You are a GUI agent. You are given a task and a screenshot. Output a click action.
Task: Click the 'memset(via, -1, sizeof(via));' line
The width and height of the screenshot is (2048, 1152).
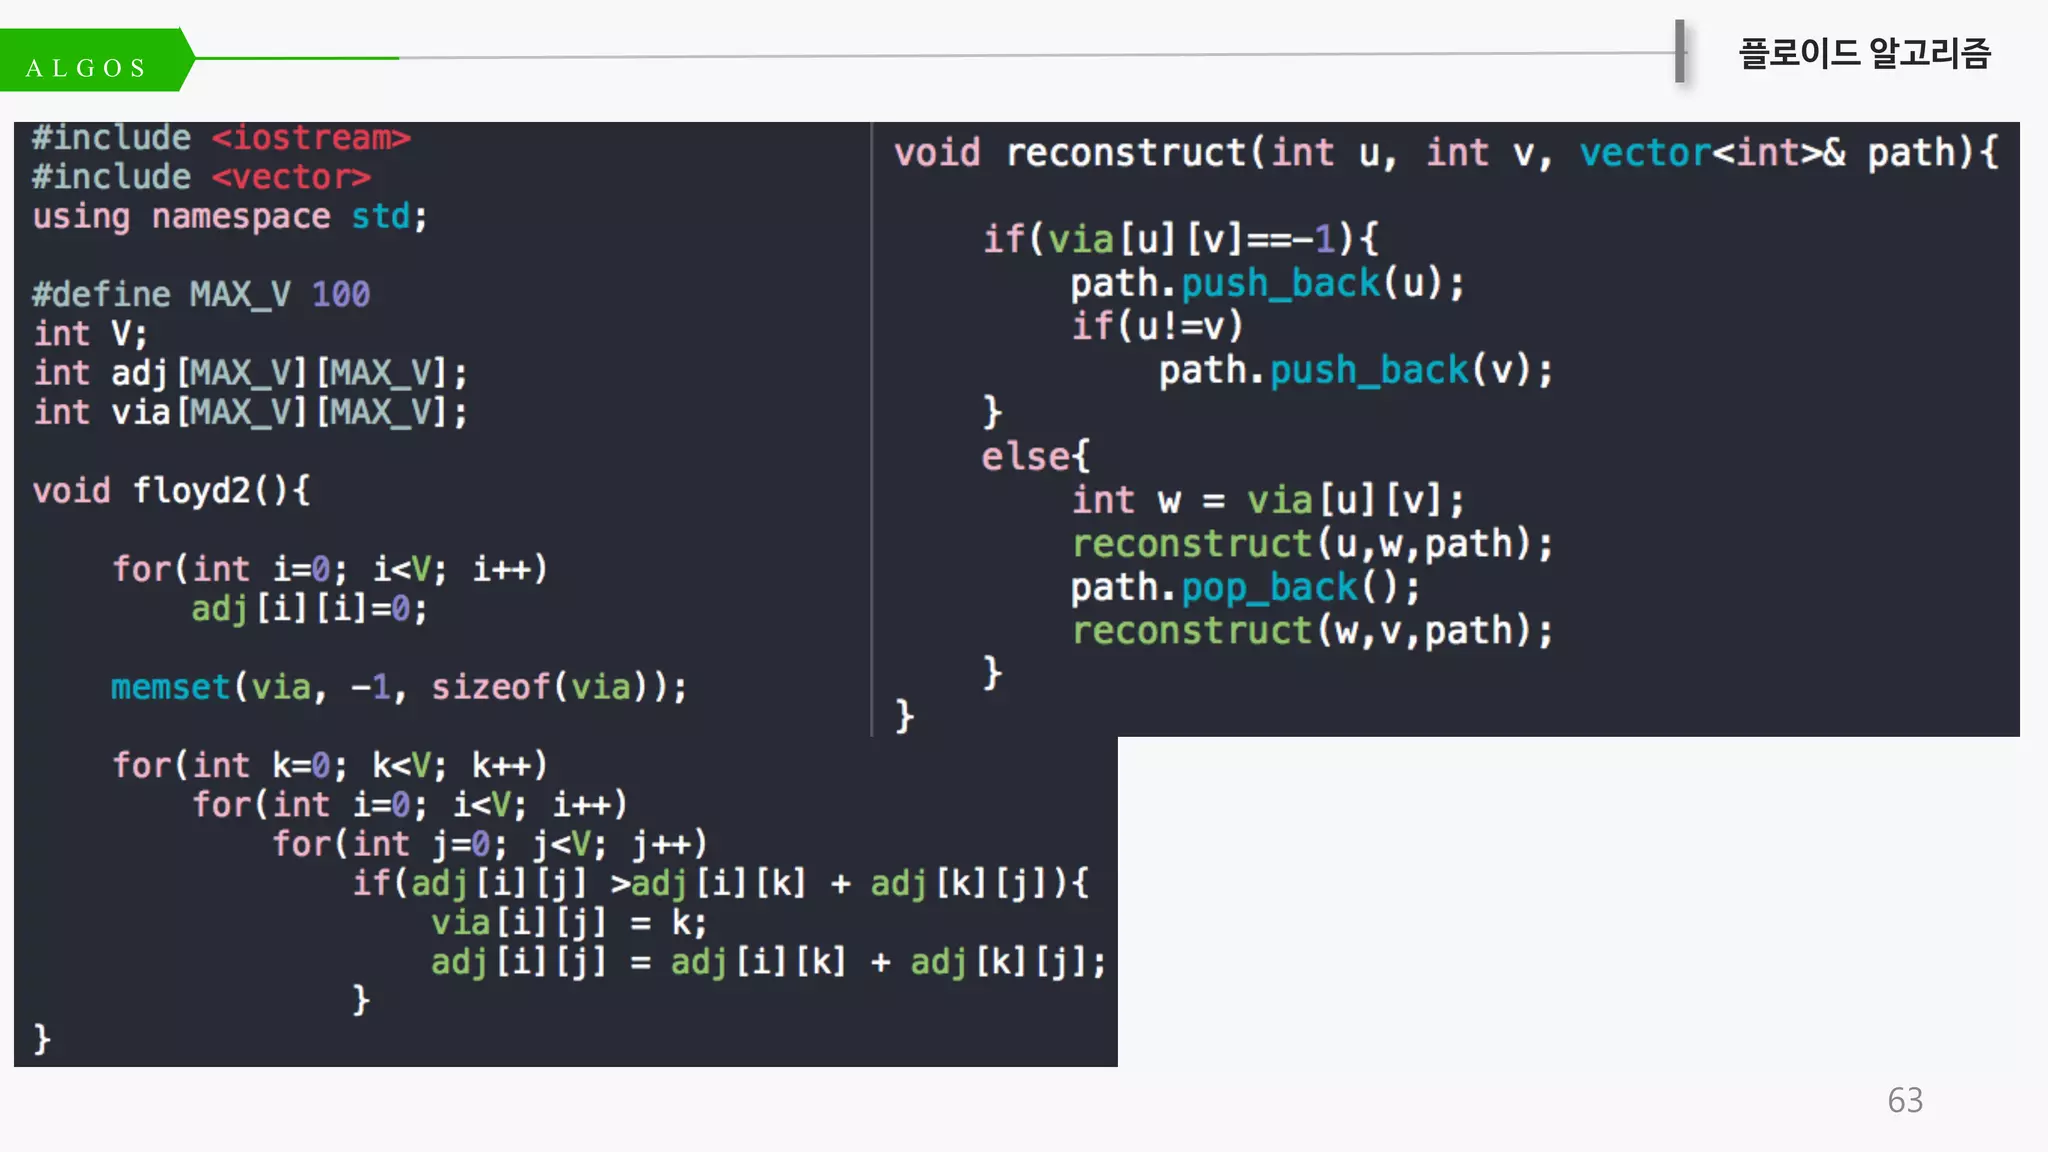coord(398,687)
